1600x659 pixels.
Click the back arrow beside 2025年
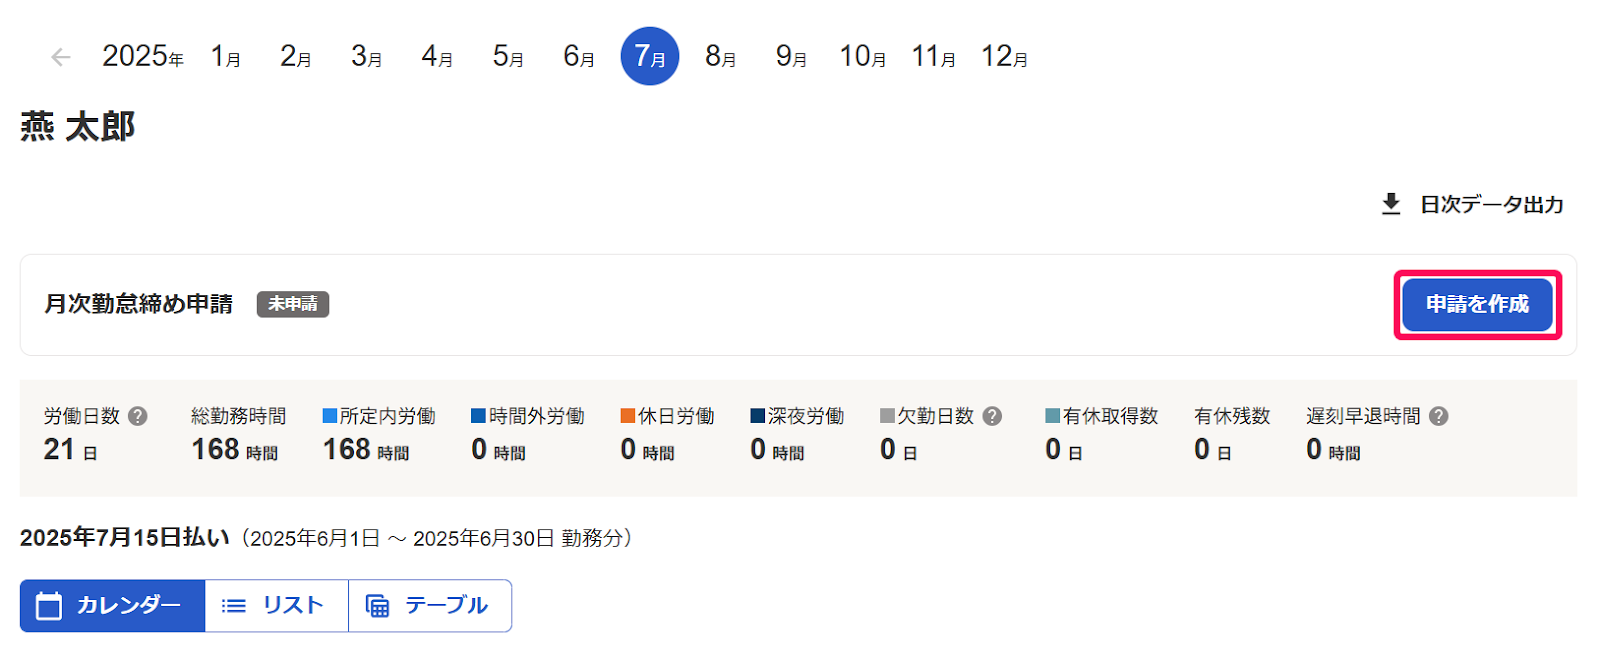(61, 57)
